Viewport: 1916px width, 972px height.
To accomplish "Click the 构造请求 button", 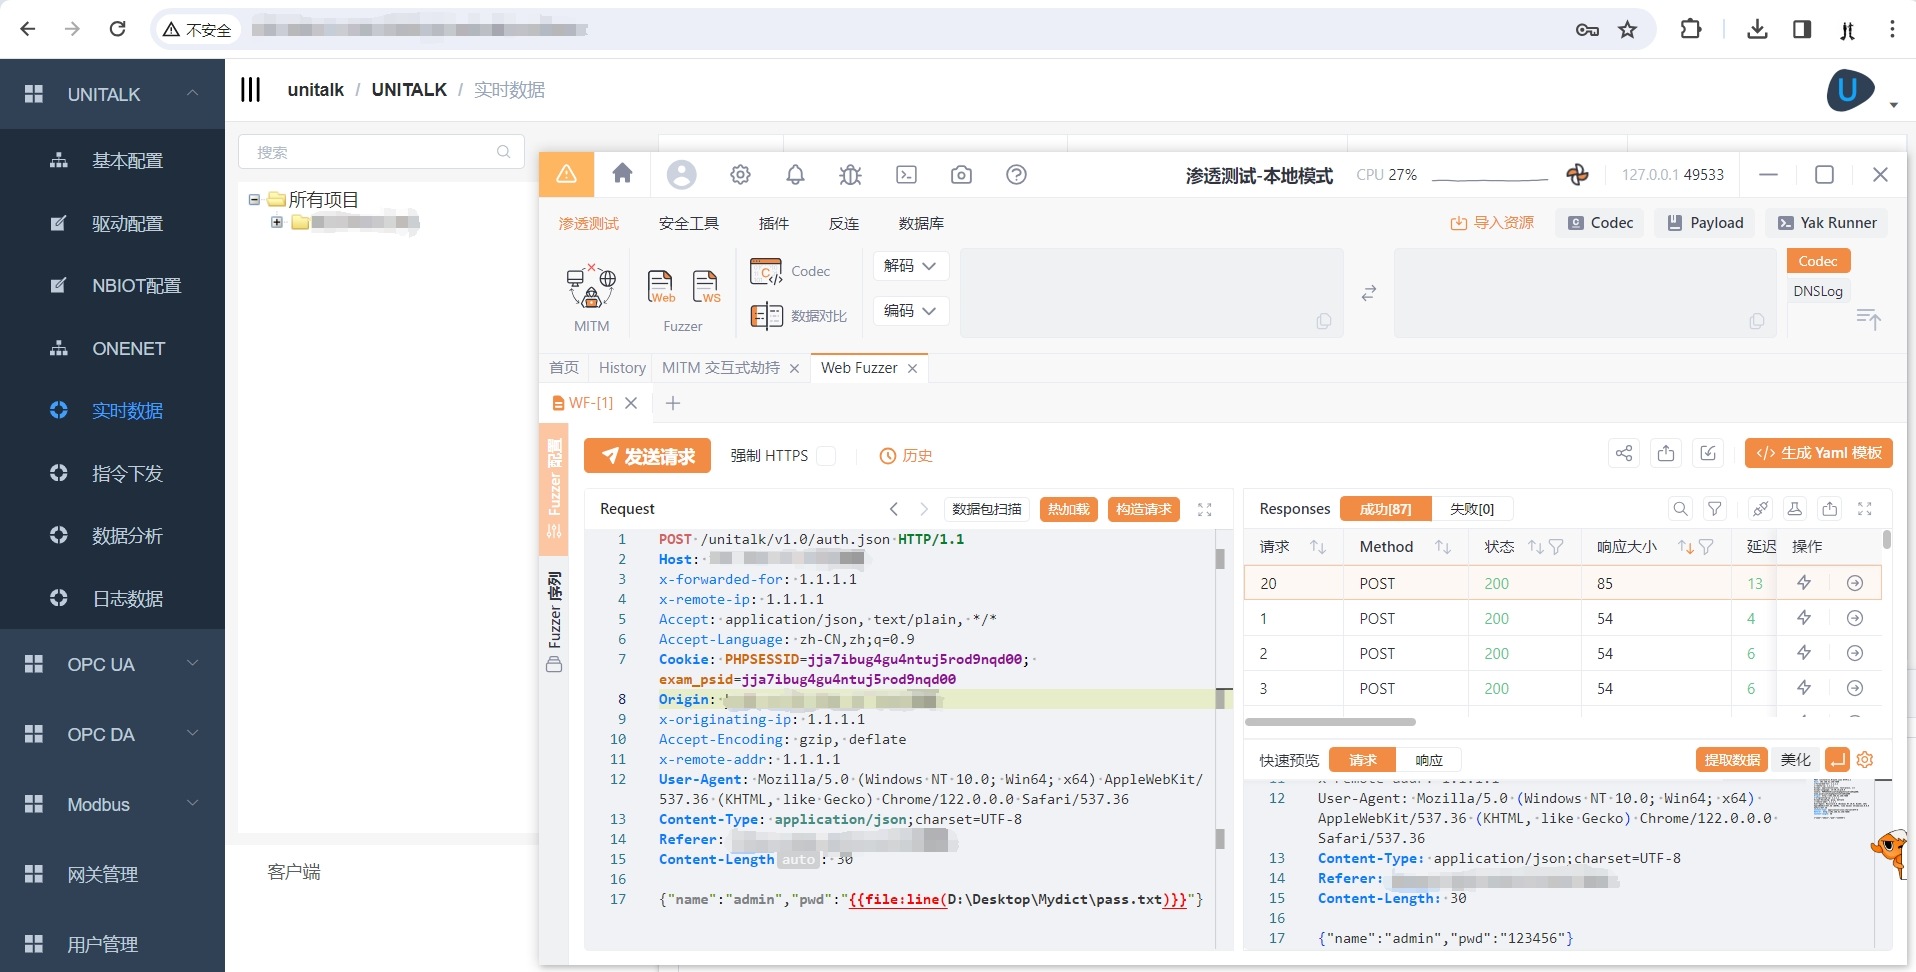I will click(x=1144, y=509).
